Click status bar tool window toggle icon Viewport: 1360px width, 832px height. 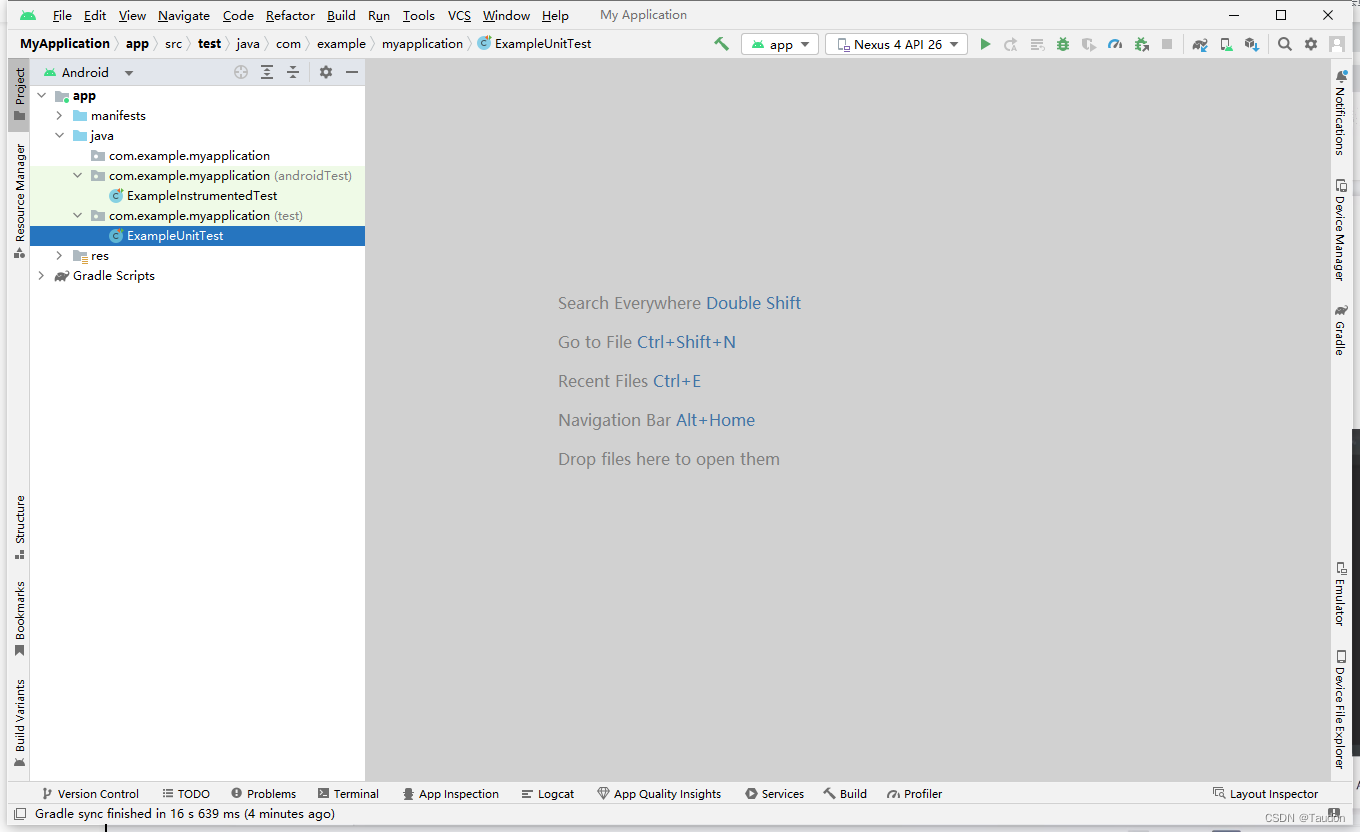(x=19, y=814)
